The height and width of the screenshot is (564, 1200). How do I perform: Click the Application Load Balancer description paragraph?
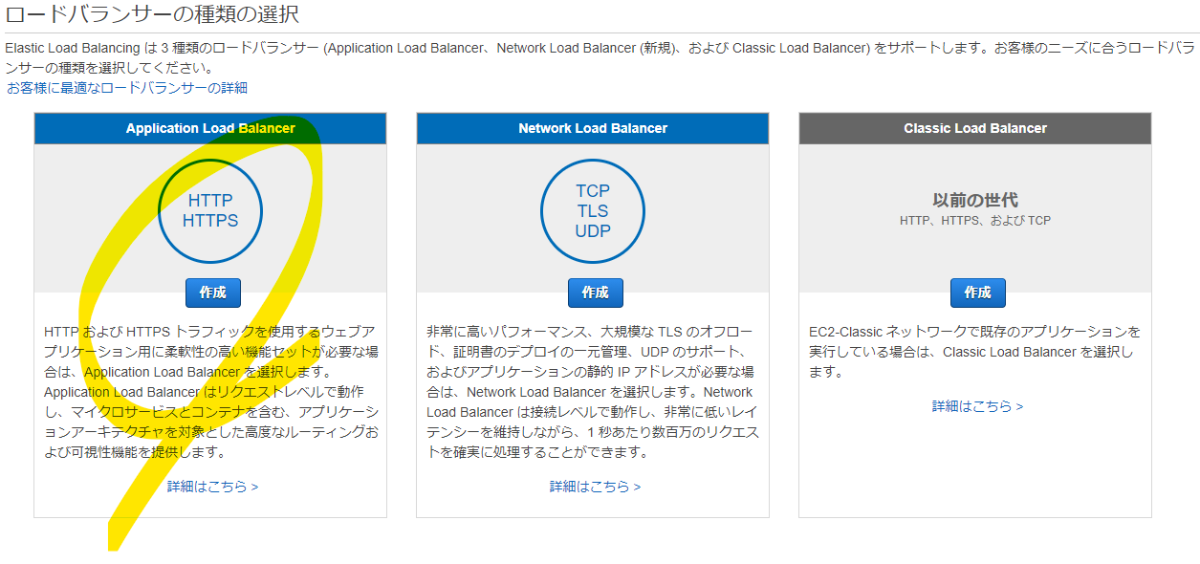(x=211, y=391)
